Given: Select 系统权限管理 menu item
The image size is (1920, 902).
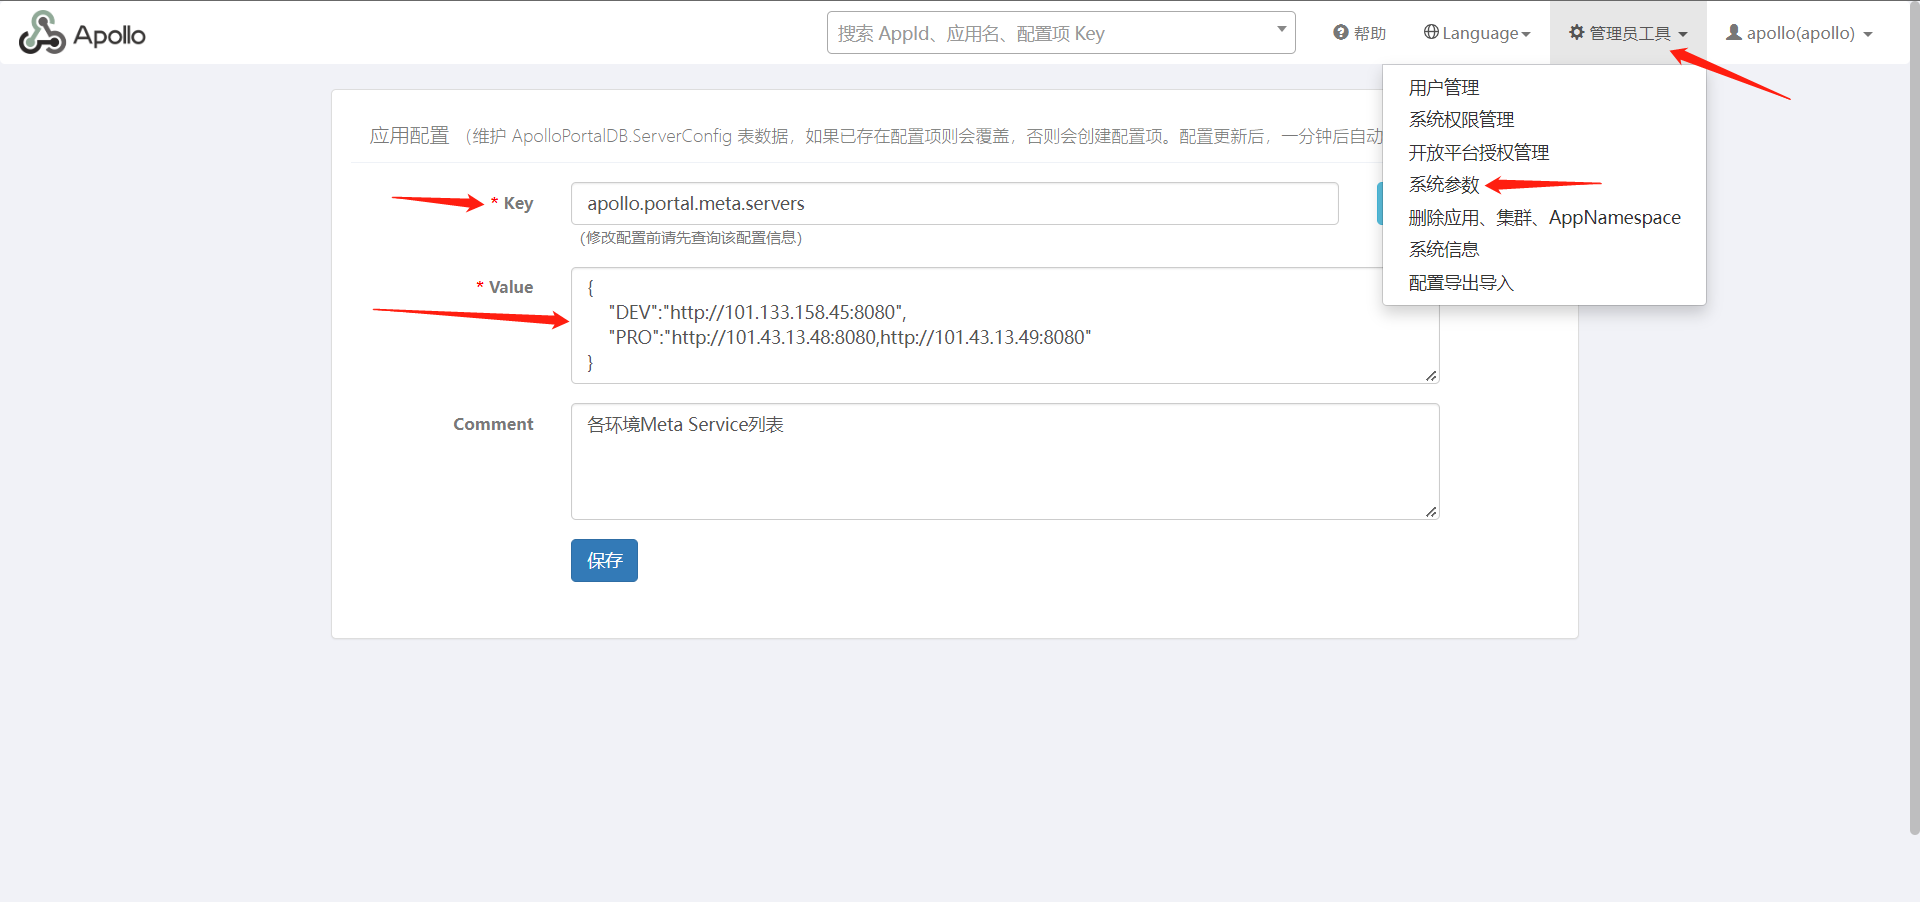Looking at the screenshot, I should 1461,120.
